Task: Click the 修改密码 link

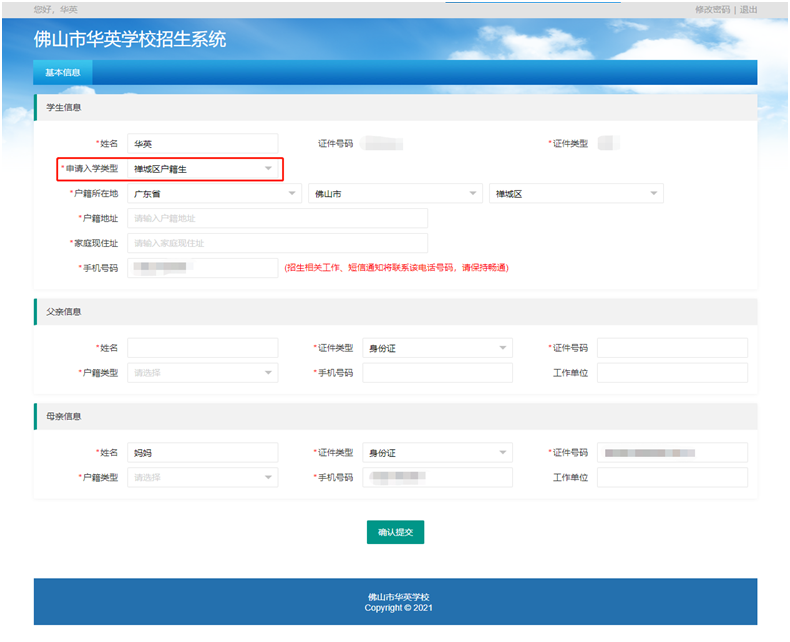Action: [712, 9]
